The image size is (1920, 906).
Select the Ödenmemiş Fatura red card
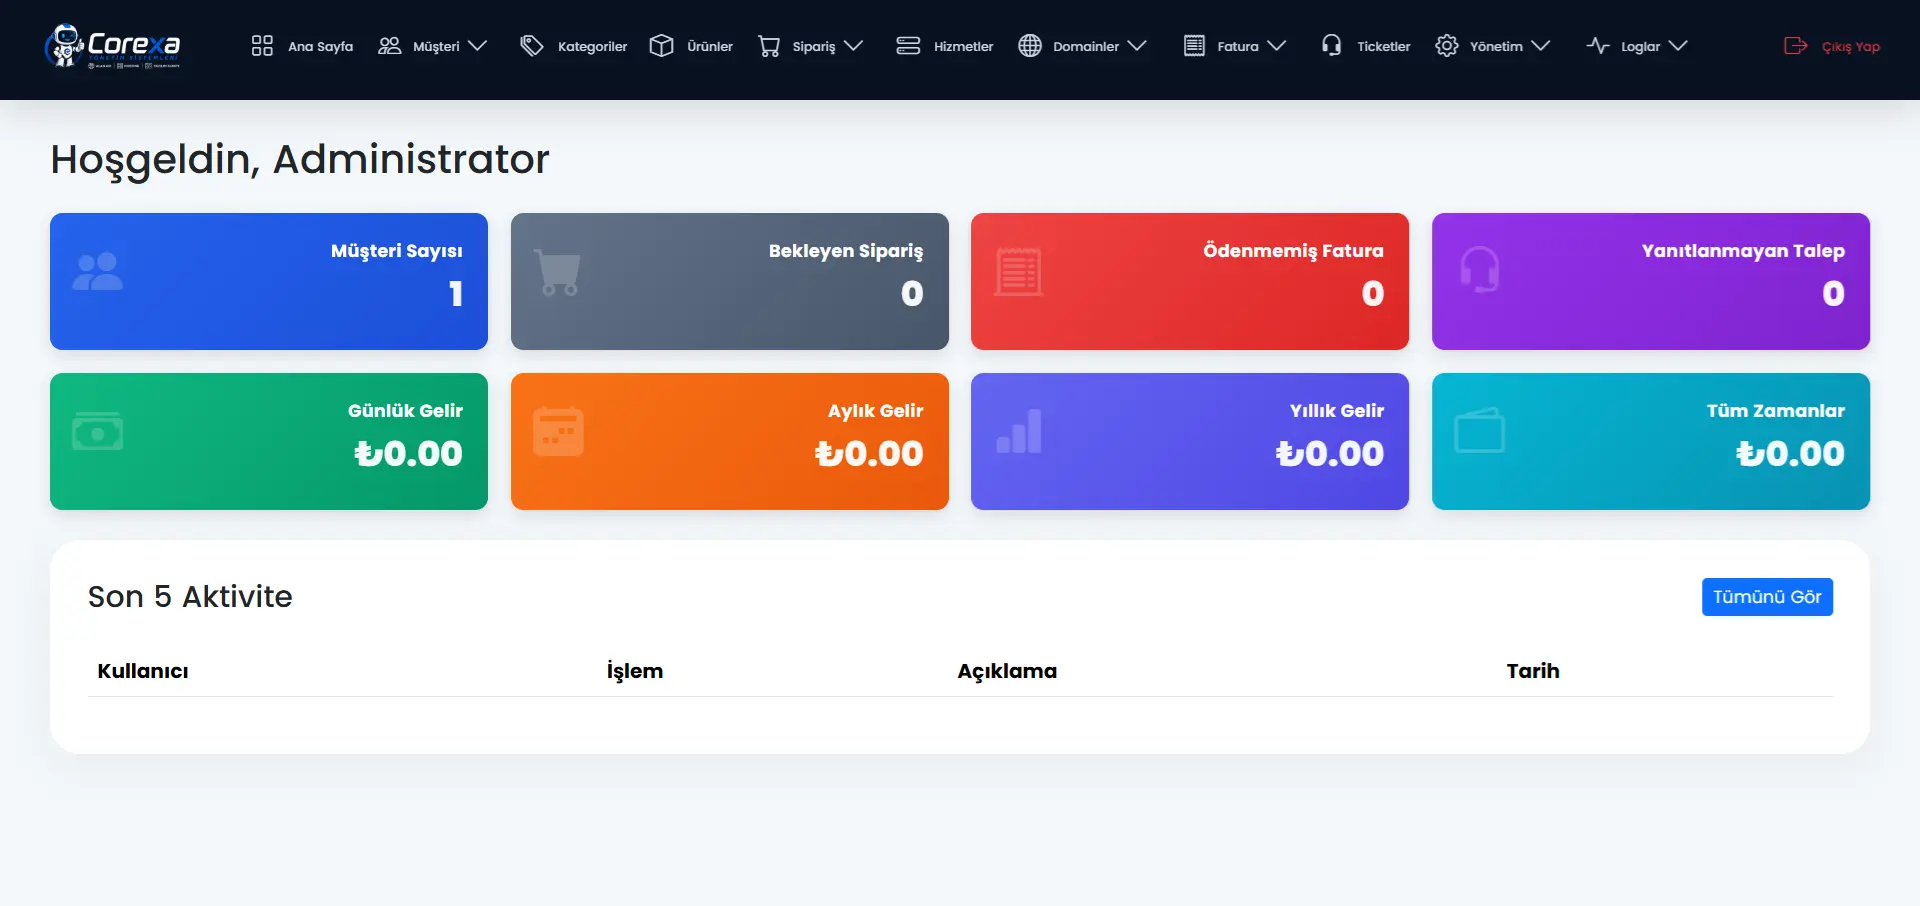[x=1190, y=281]
